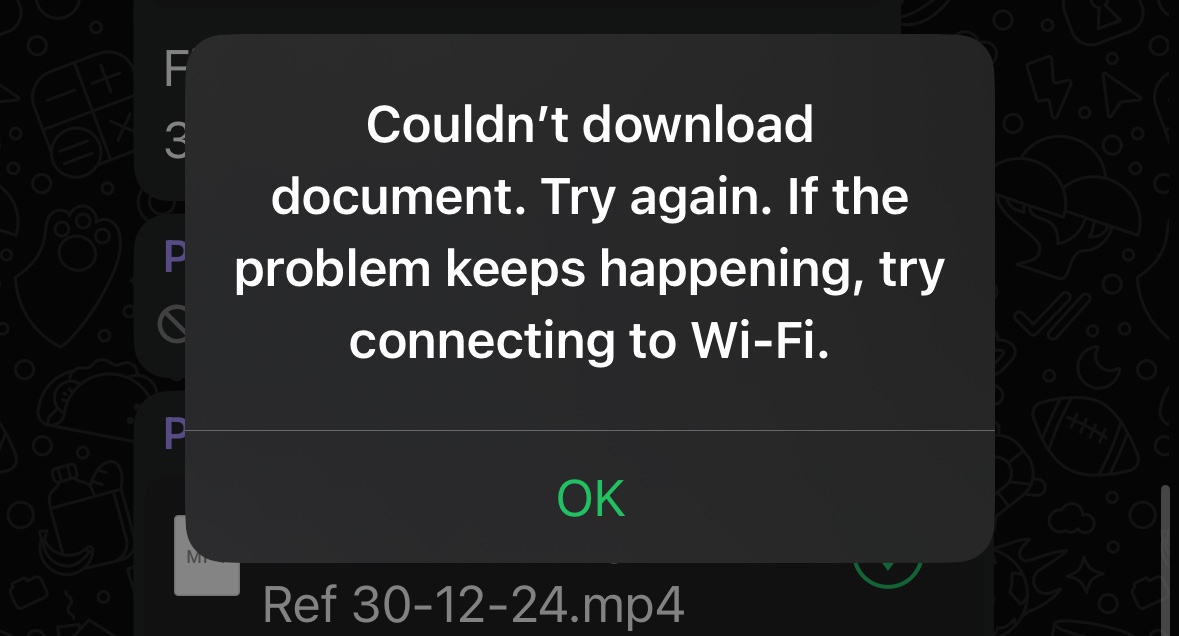
Task: Open the MP4 file type icon
Action: (206, 556)
